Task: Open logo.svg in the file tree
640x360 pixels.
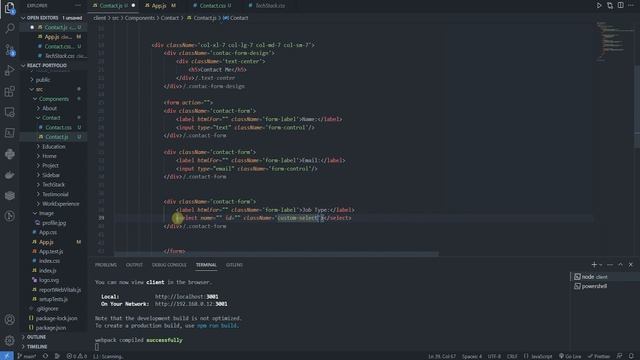Action: coord(53,280)
